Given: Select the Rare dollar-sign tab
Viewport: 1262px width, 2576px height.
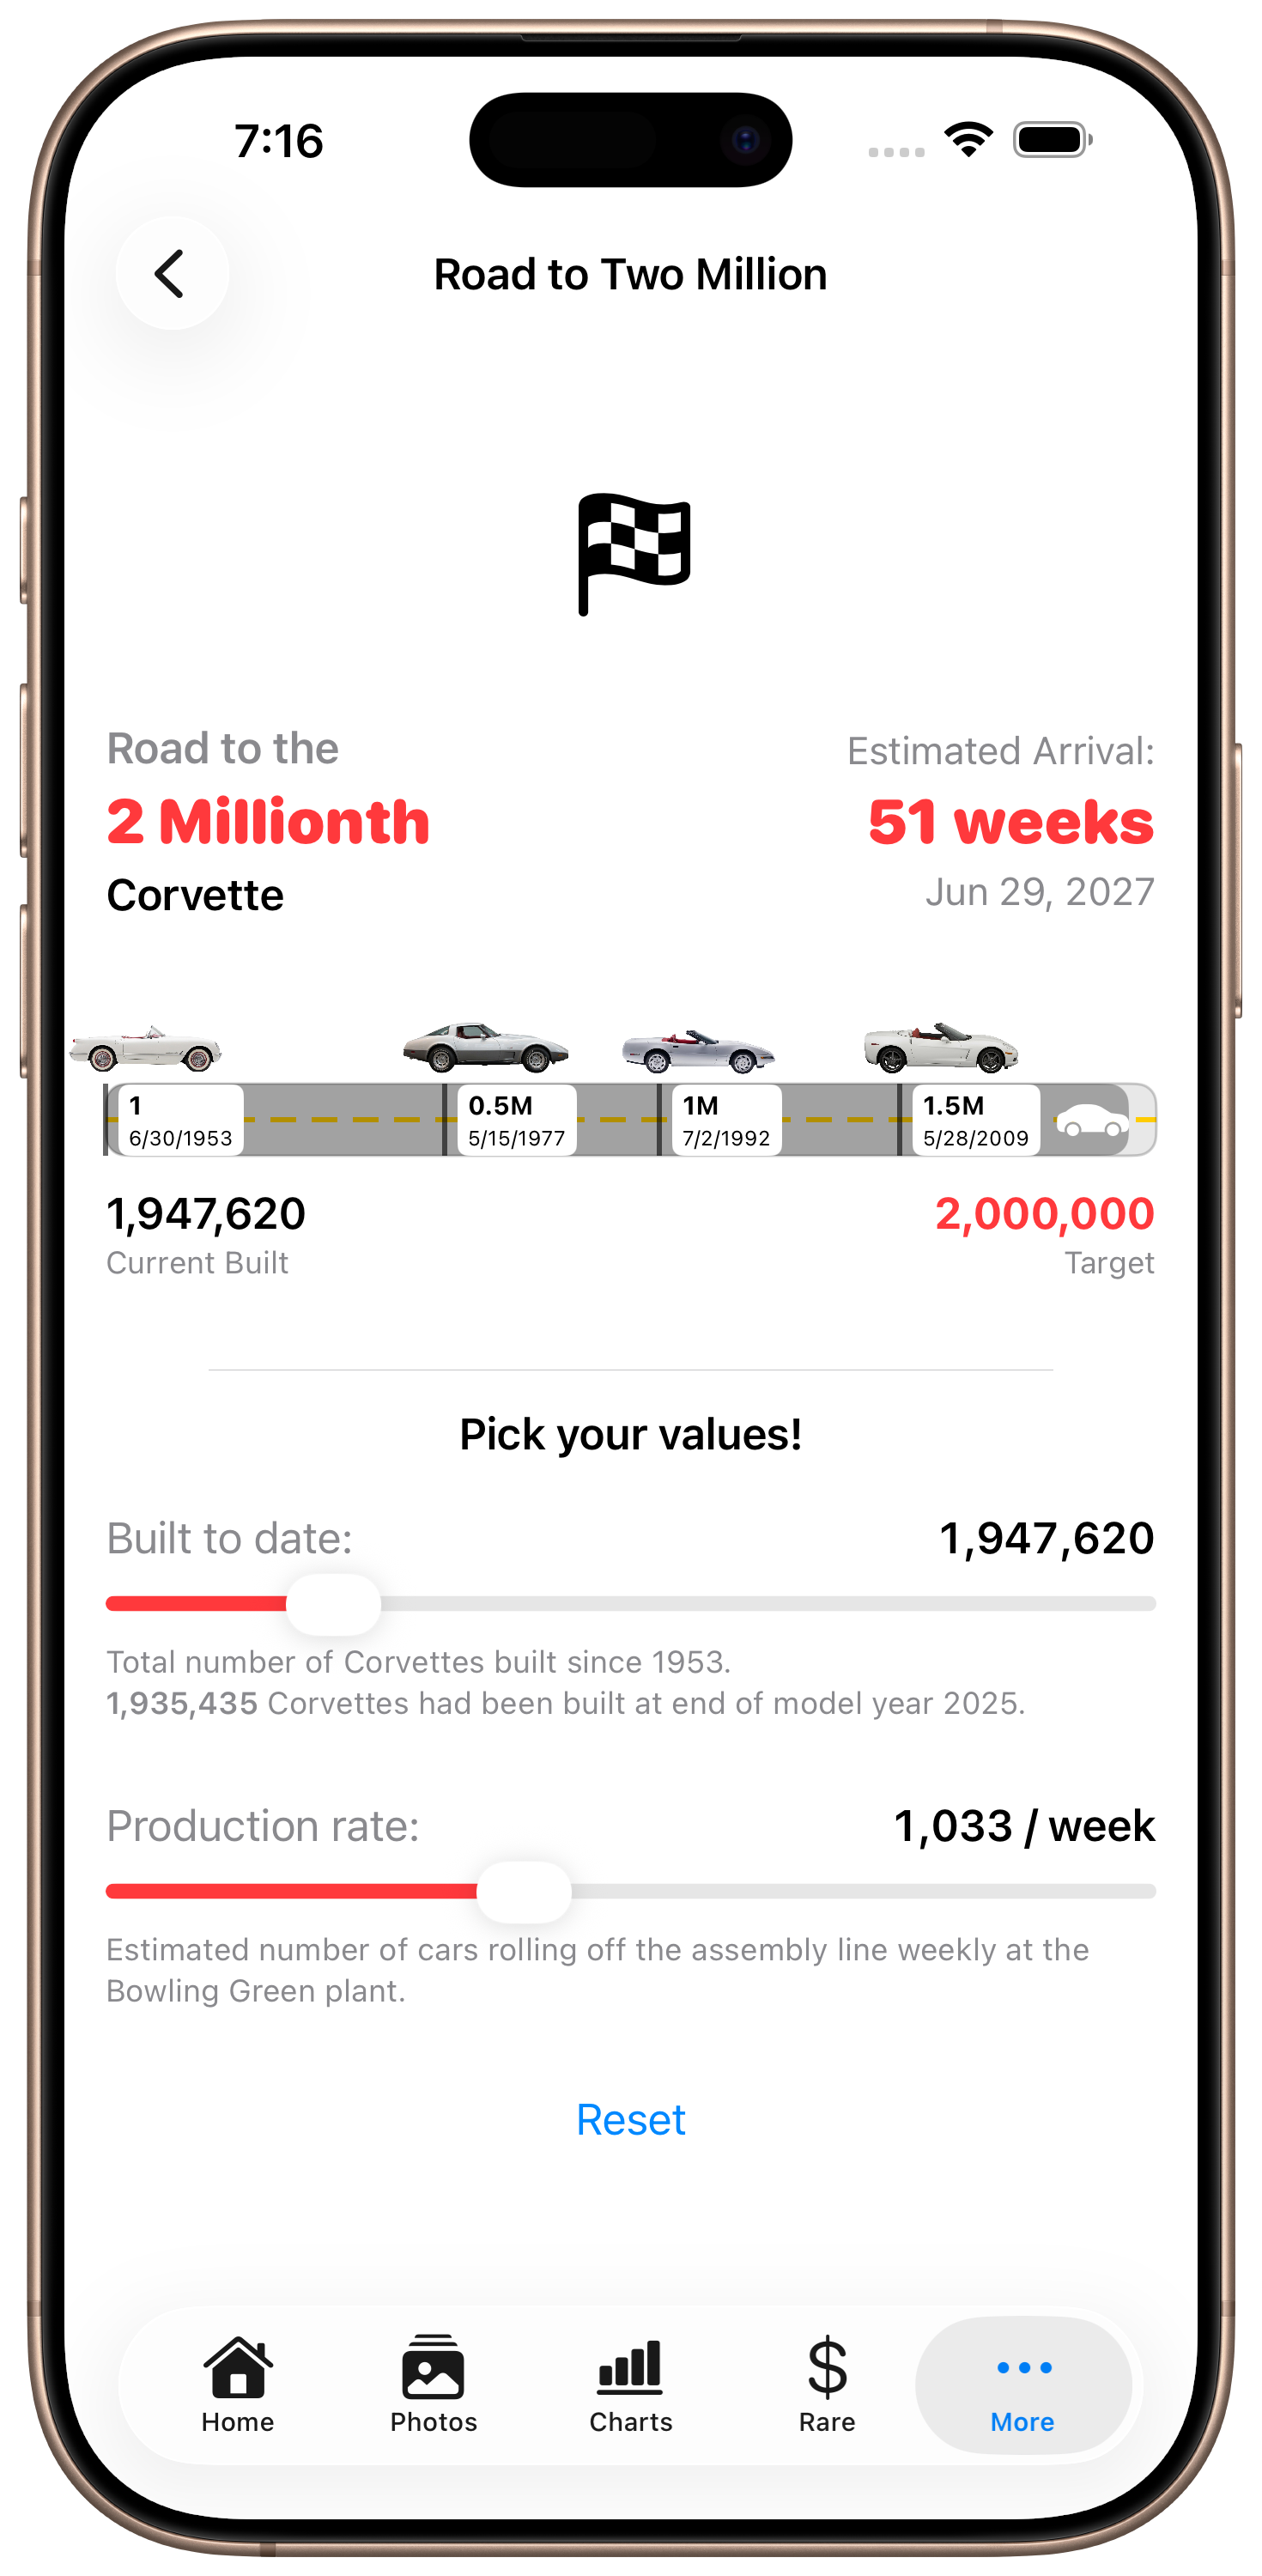Looking at the screenshot, I should pyautogui.click(x=827, y=2384).
